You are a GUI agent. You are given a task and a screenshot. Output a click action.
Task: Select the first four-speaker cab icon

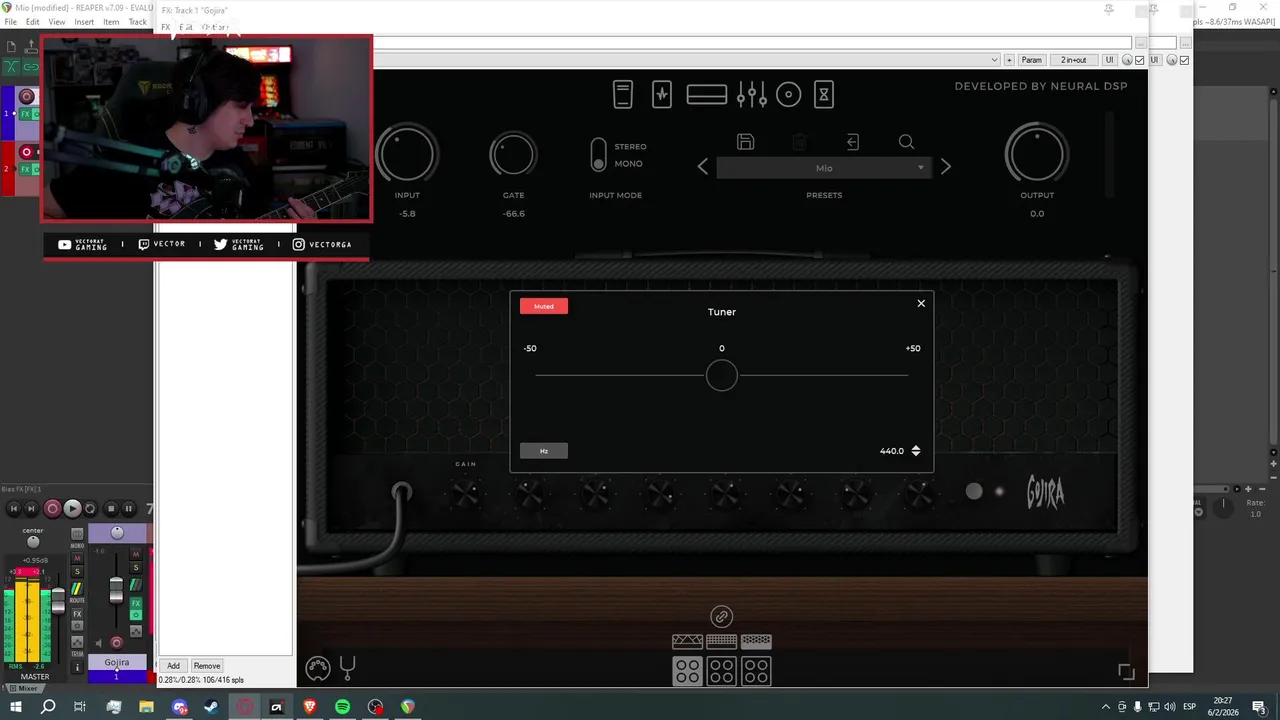pyautogui.click(x=687, y=671)
